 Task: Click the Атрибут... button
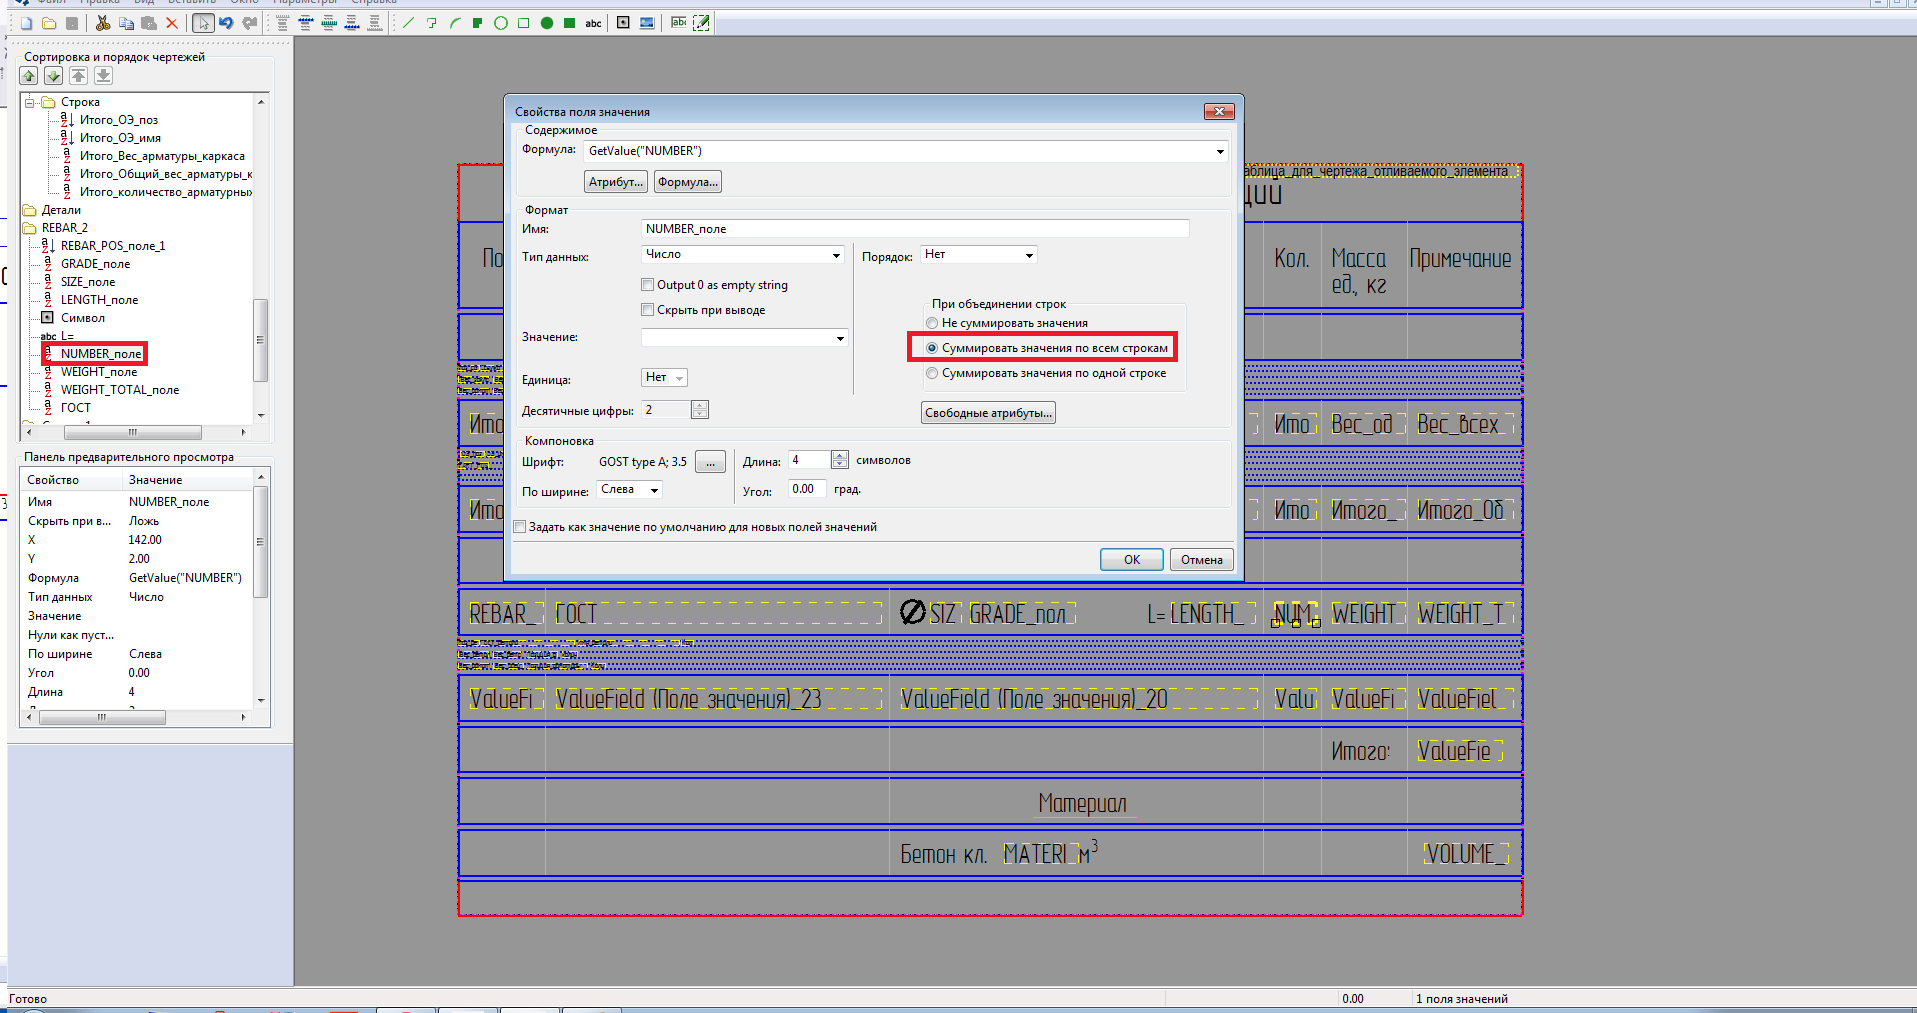pos(615,182)
